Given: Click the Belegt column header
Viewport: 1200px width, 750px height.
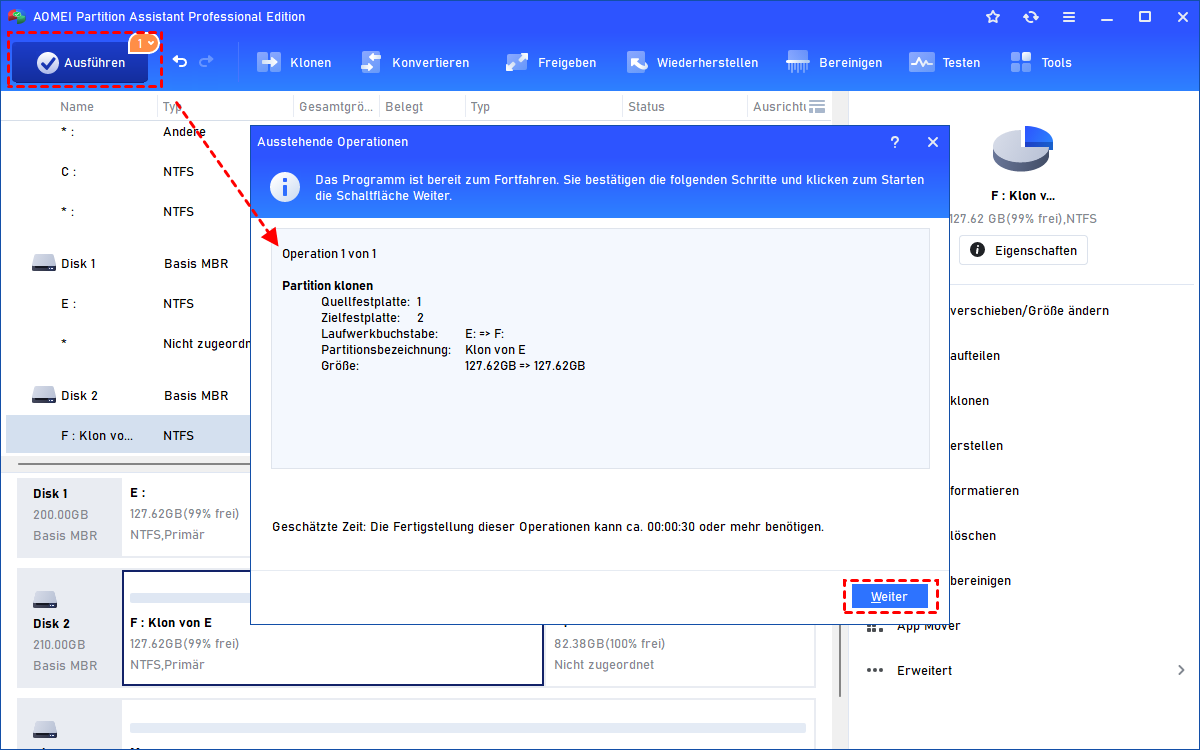Looking at the screenshot, I should pyautogui.click(x=404, y=107).
